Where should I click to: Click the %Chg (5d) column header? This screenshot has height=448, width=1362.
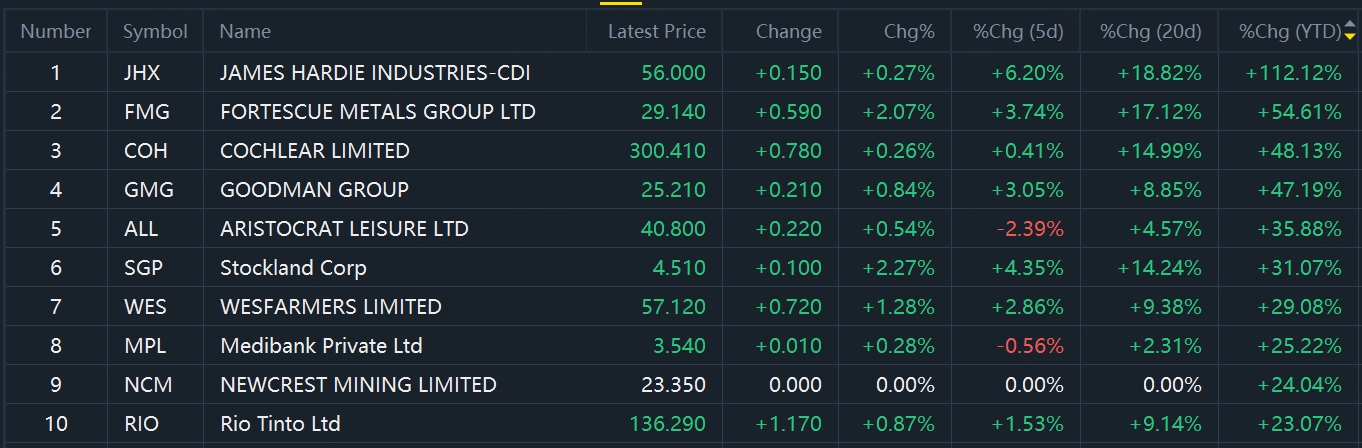coord(1018,32)
